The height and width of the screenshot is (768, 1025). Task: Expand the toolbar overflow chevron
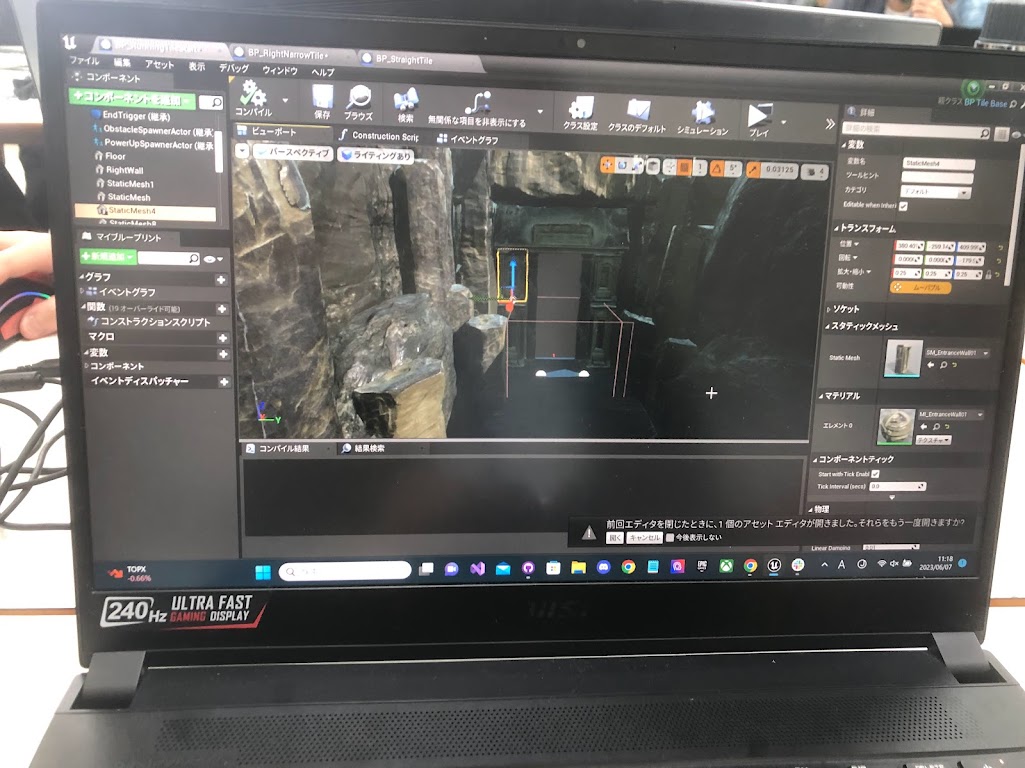[x=830, y=124]
